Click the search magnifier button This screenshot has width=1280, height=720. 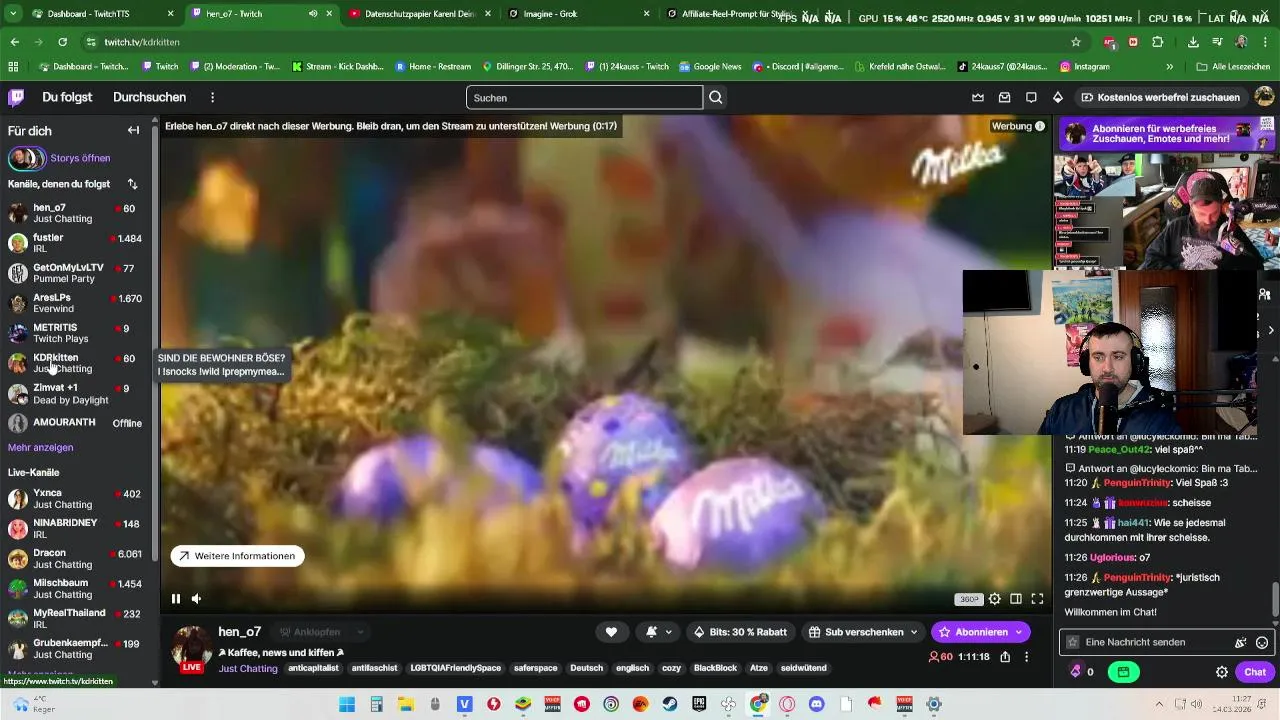[x=716, y=97]
